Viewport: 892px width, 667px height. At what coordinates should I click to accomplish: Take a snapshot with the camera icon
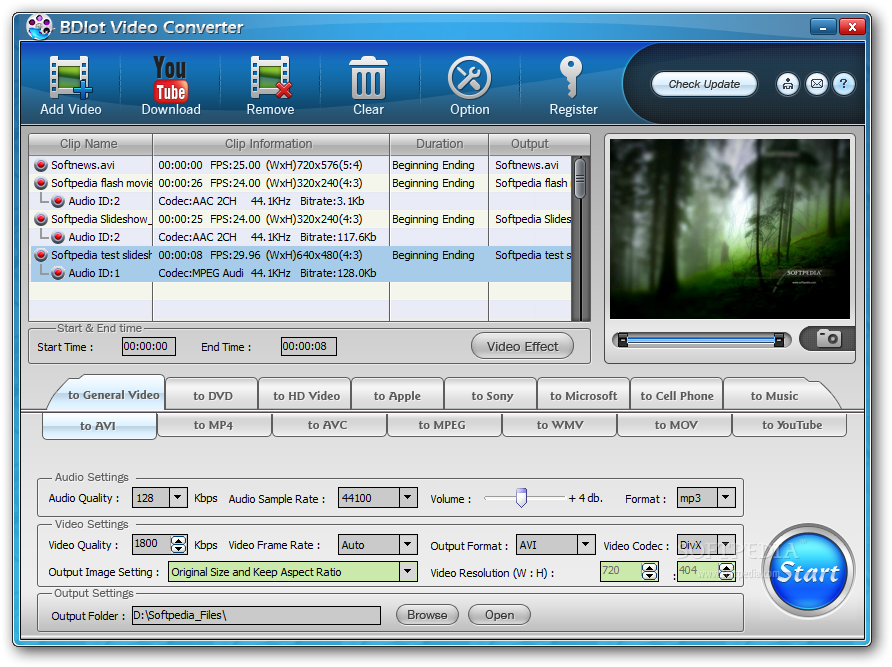coord(828,339)
